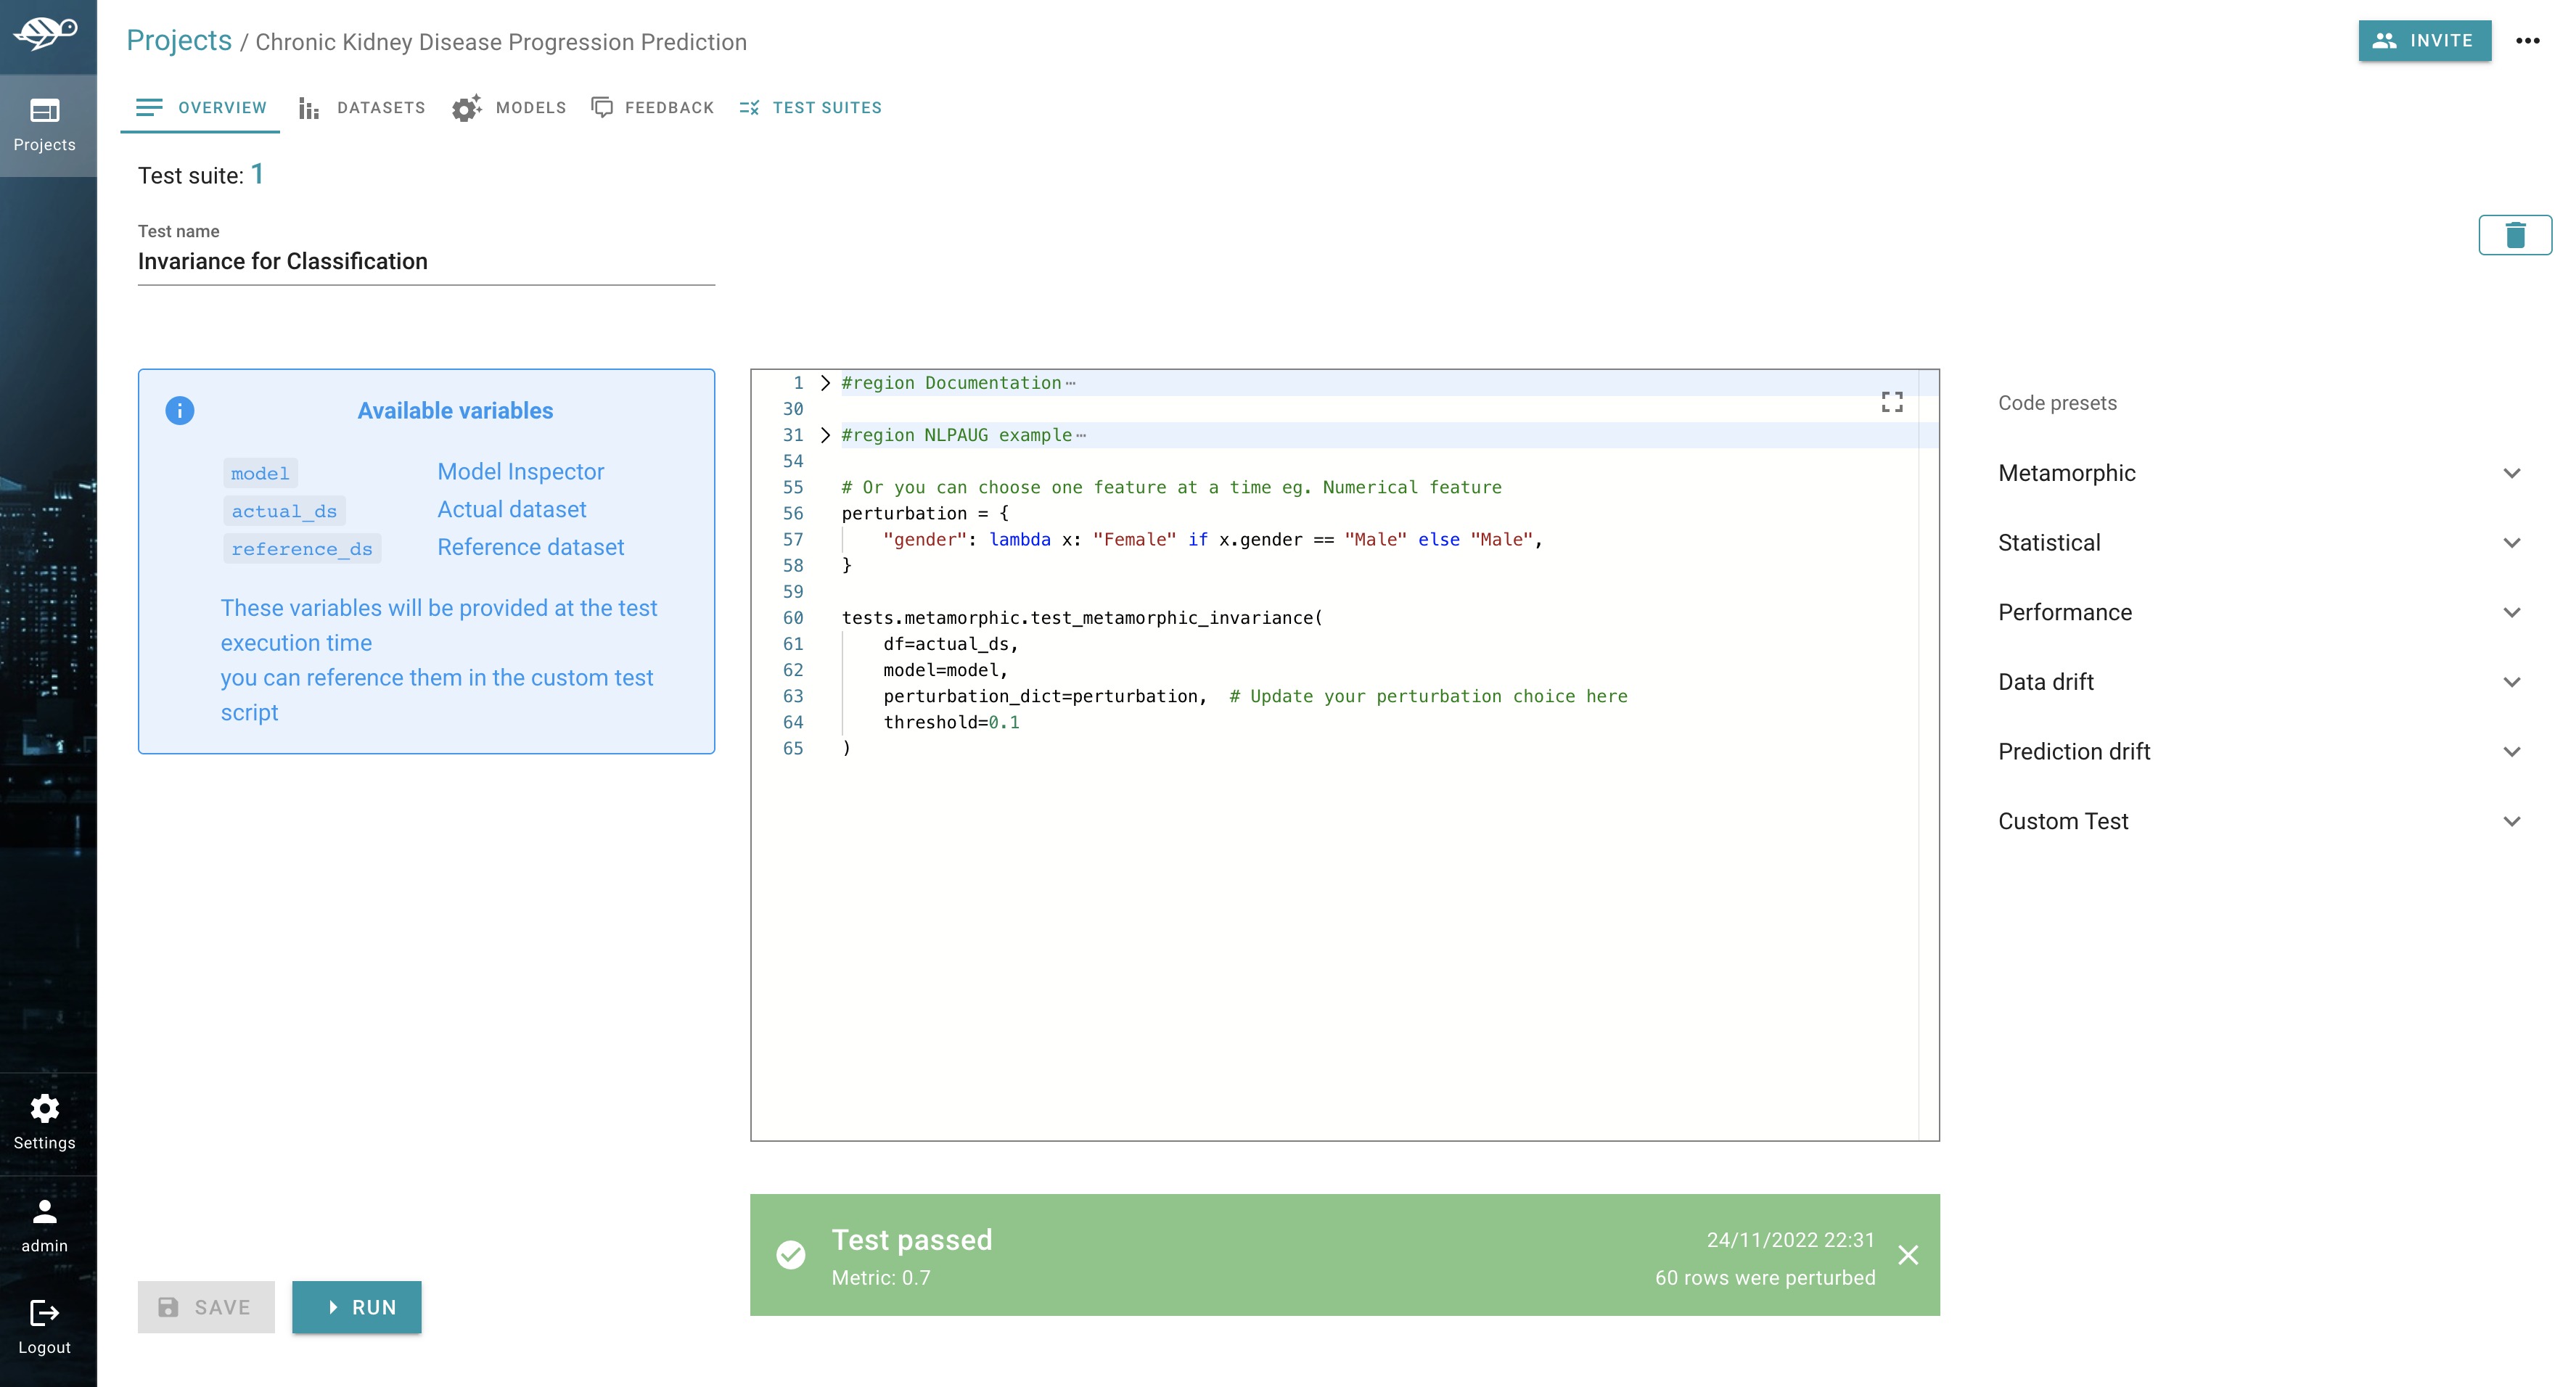Delete test using trash icon
The width and height of the screenshot is (2576, 1387).
pos(2514,235)
